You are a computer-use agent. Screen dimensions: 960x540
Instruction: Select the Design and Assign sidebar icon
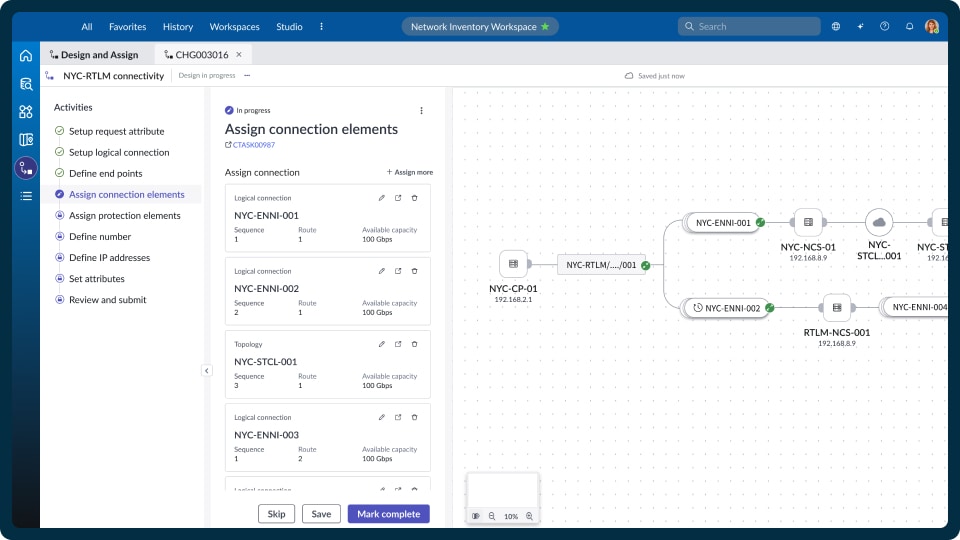coord(26,168)
